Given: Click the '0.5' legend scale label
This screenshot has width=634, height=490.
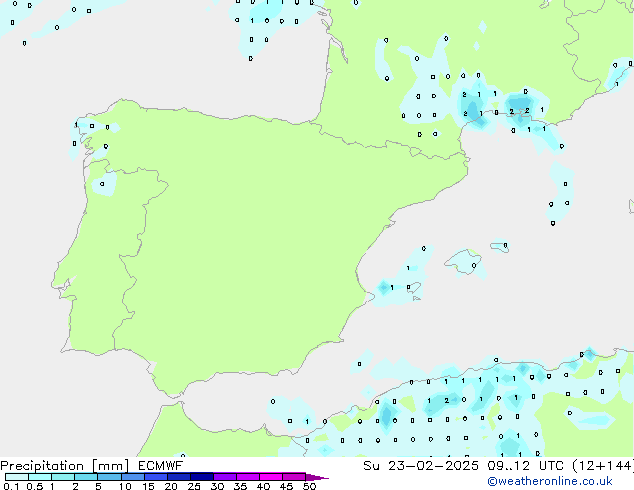Looking at the screenshot, I should point(35,486).
